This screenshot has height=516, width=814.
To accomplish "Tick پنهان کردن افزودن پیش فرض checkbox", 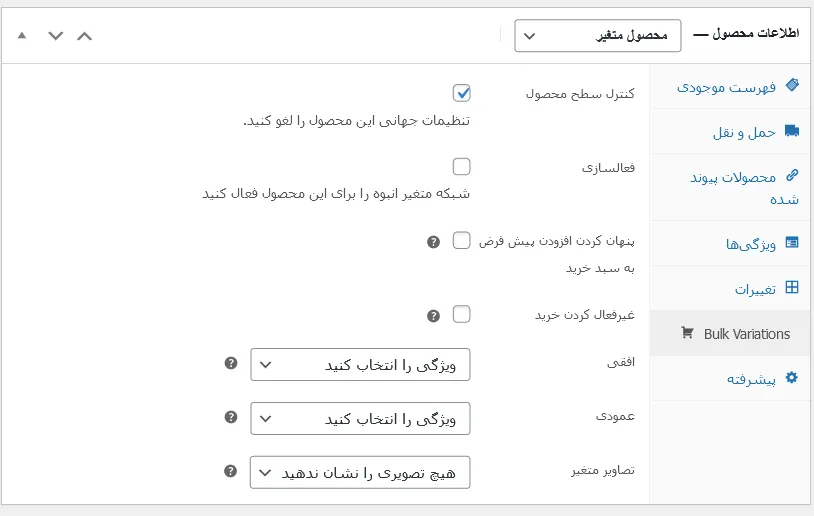I will [x=462, y=240].
